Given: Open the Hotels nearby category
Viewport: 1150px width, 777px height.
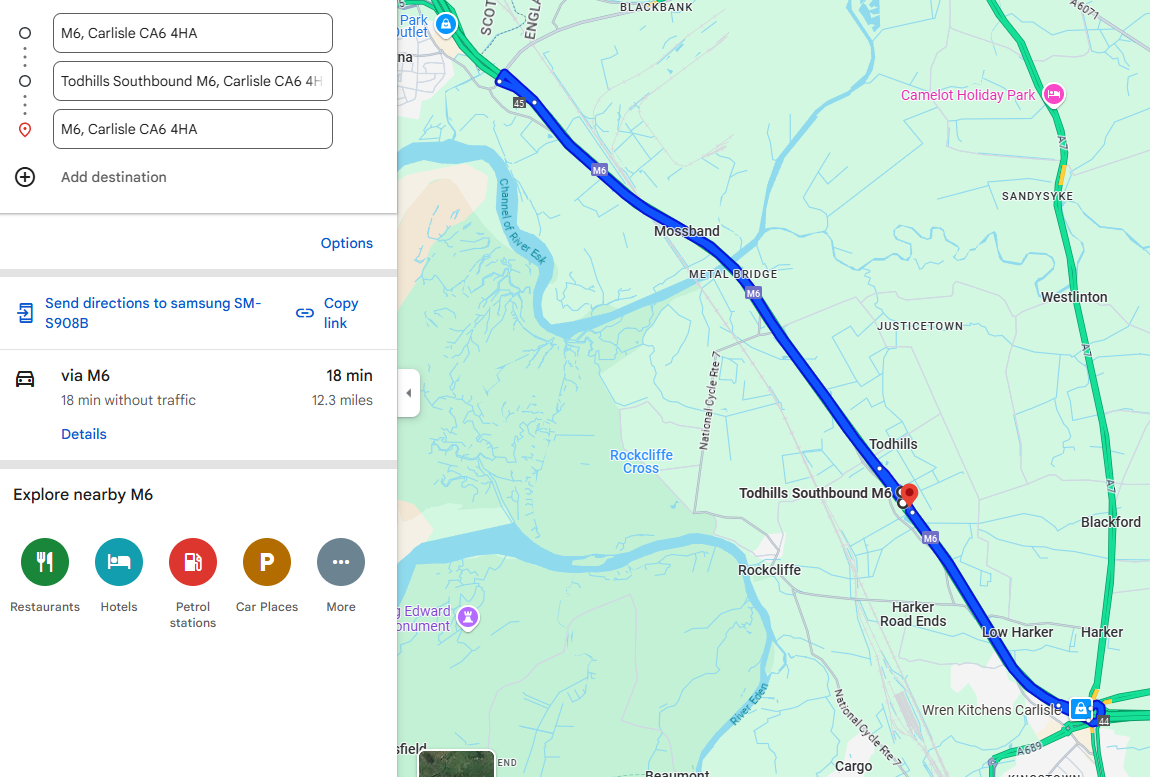Looking at the screenshot, I should pyautogui.click(x=119, y=562).
